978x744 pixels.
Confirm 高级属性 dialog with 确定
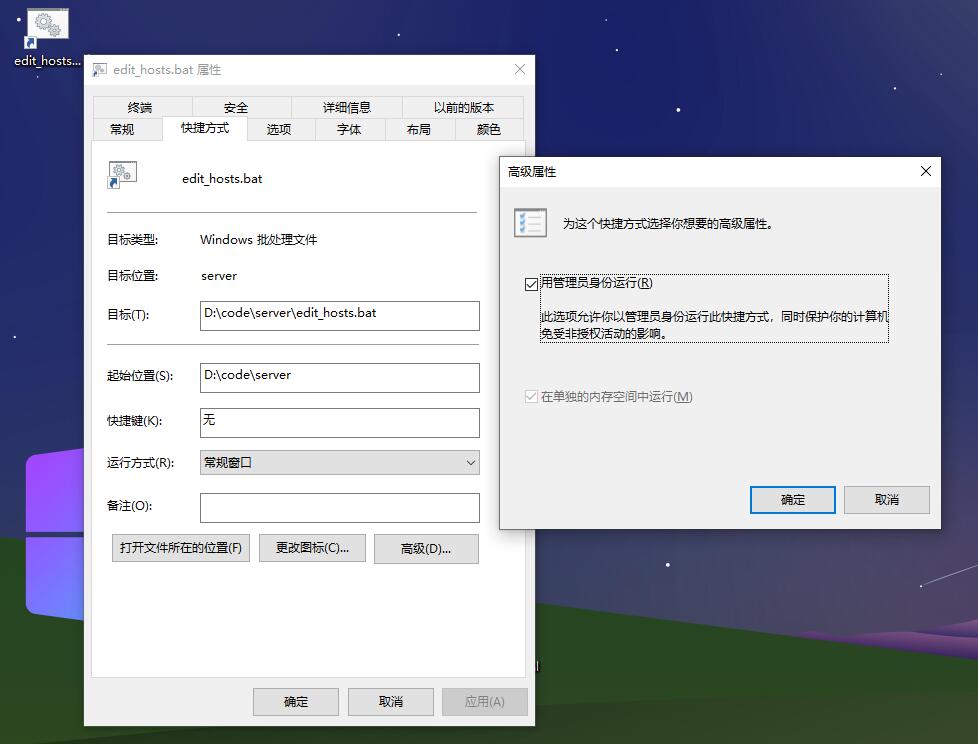[x=793, y=500]
